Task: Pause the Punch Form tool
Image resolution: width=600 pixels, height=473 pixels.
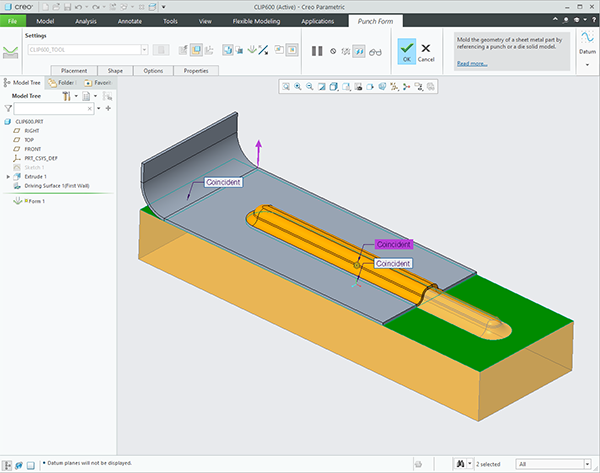Action: click(317, 51)
